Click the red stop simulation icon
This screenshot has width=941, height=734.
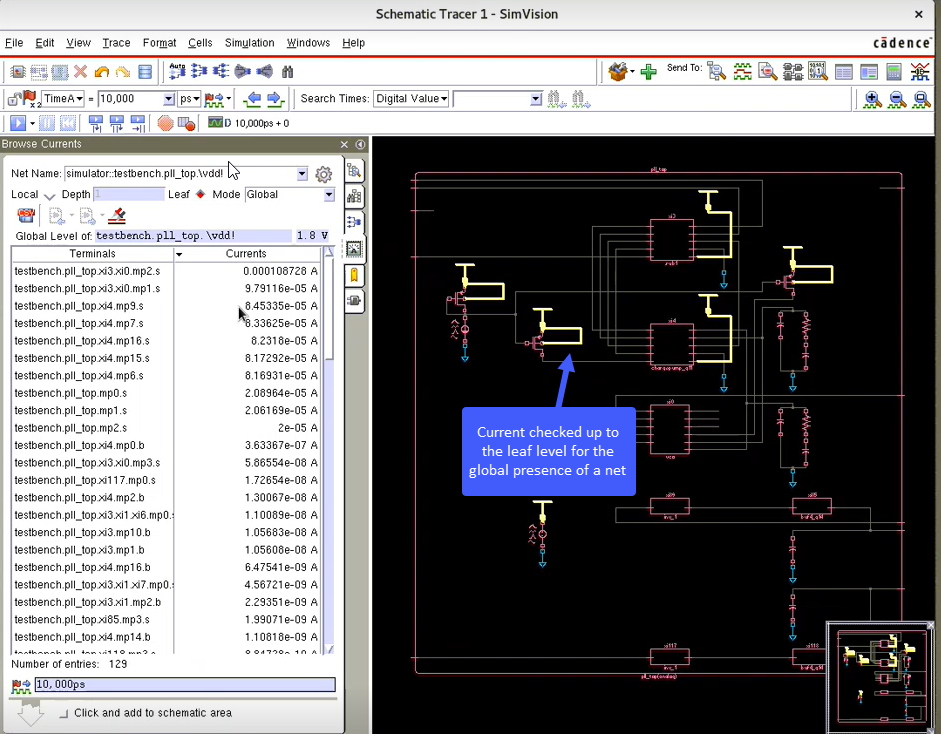(165, 123)
